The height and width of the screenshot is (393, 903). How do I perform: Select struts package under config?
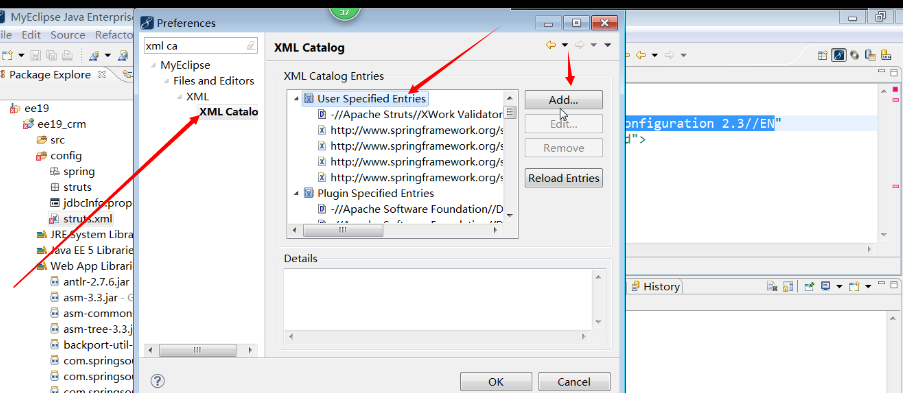coord(70,187)
